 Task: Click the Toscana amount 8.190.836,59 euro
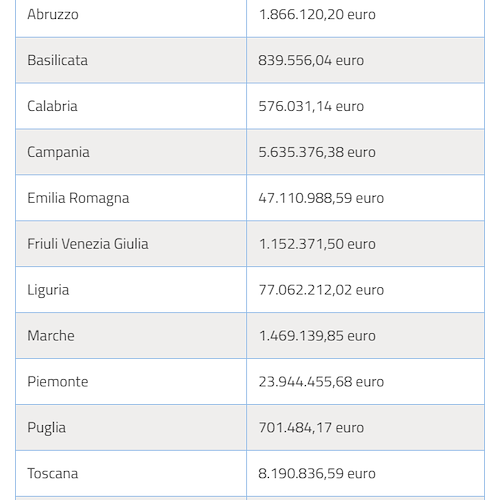pos(317,473)
